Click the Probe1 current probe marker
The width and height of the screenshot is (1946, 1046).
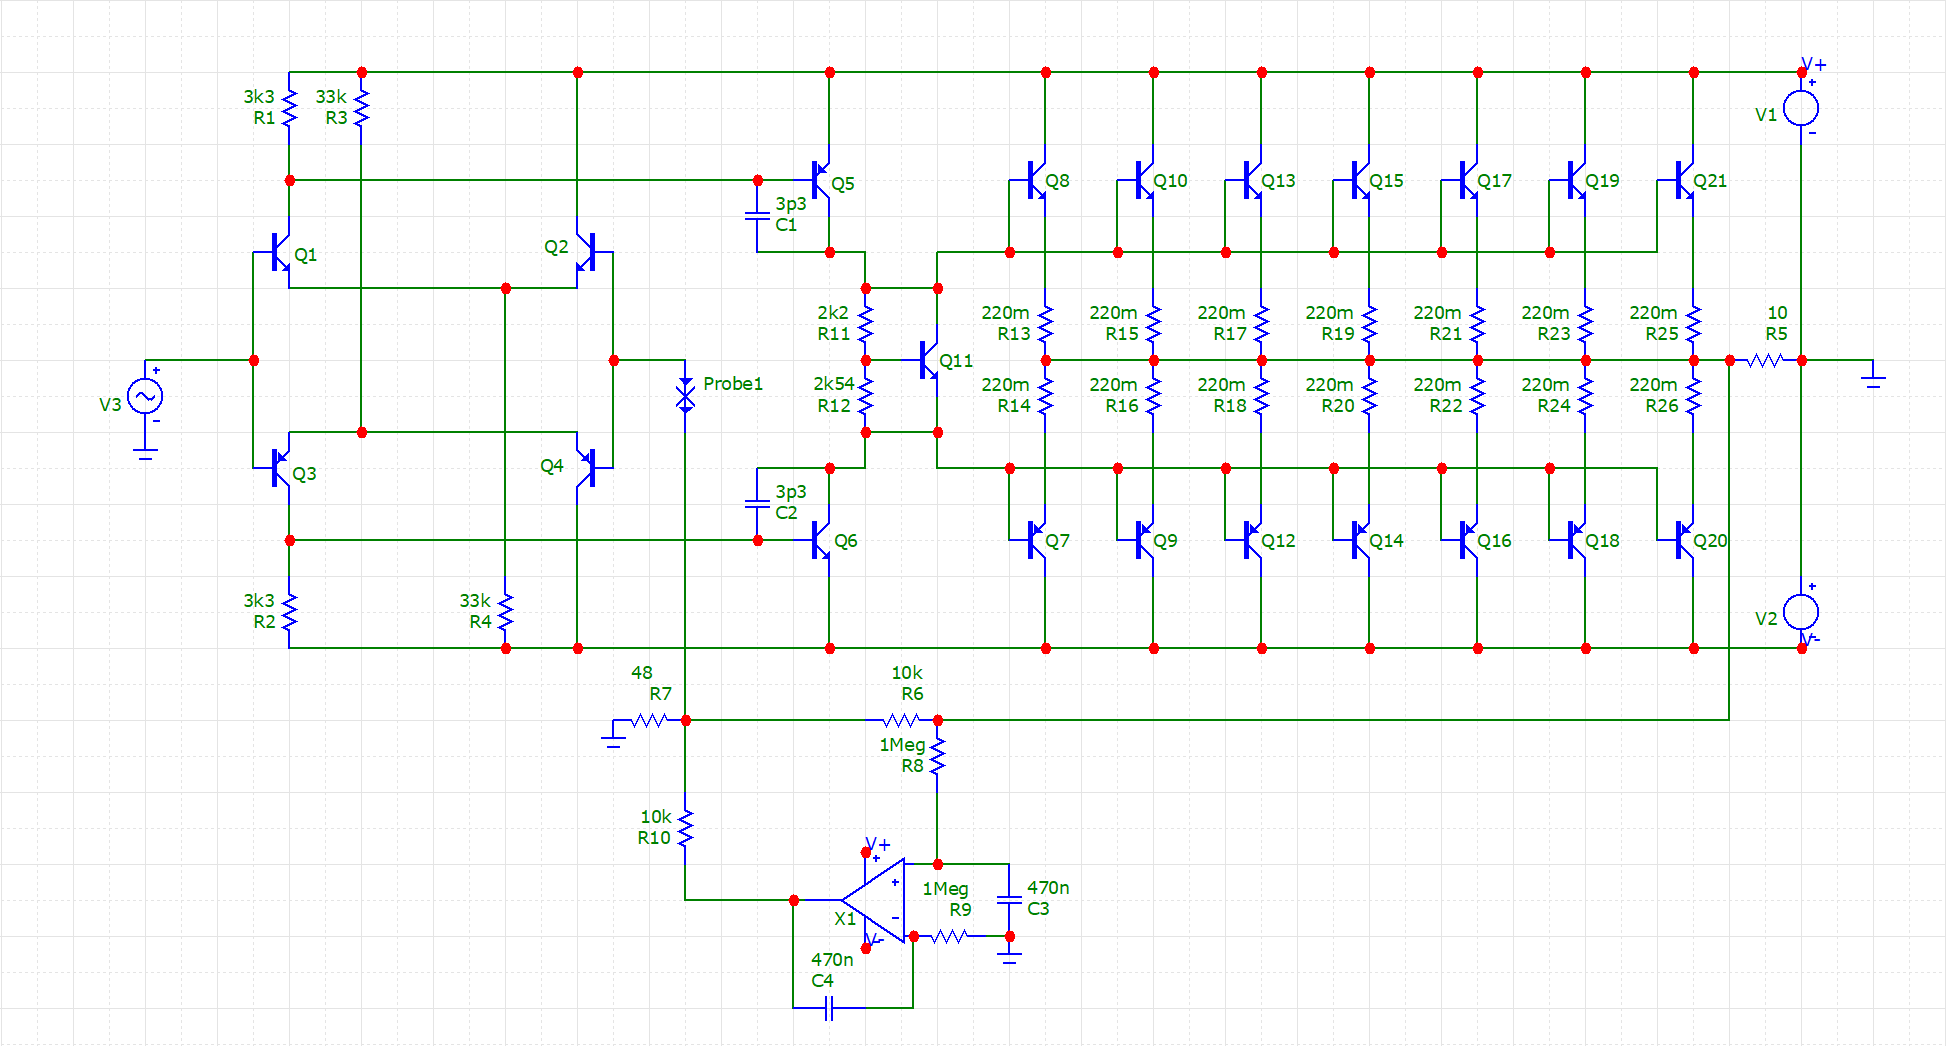[685, 396]
